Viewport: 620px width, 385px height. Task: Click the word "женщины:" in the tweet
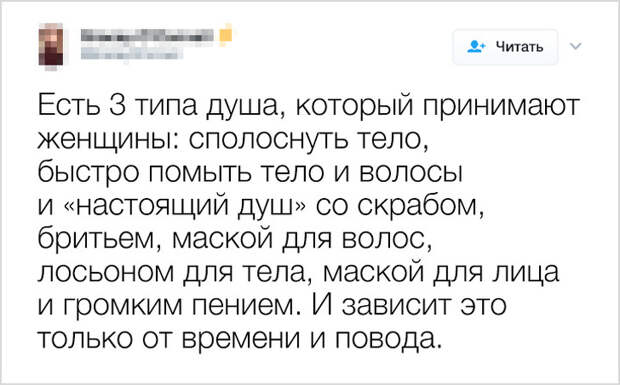click(108, 140)
